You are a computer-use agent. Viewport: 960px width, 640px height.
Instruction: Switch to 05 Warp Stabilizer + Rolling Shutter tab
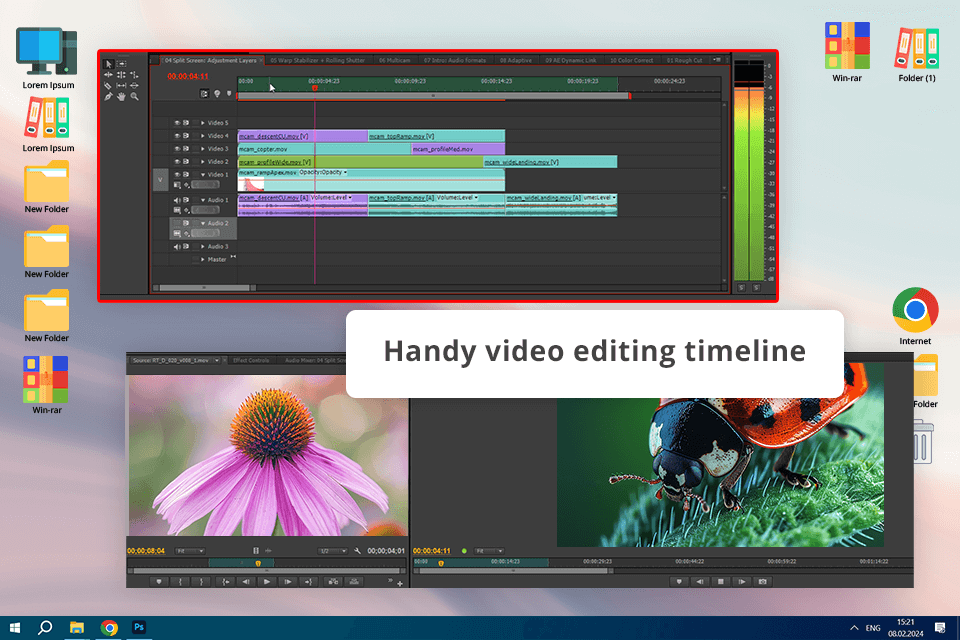click(317, 61)
